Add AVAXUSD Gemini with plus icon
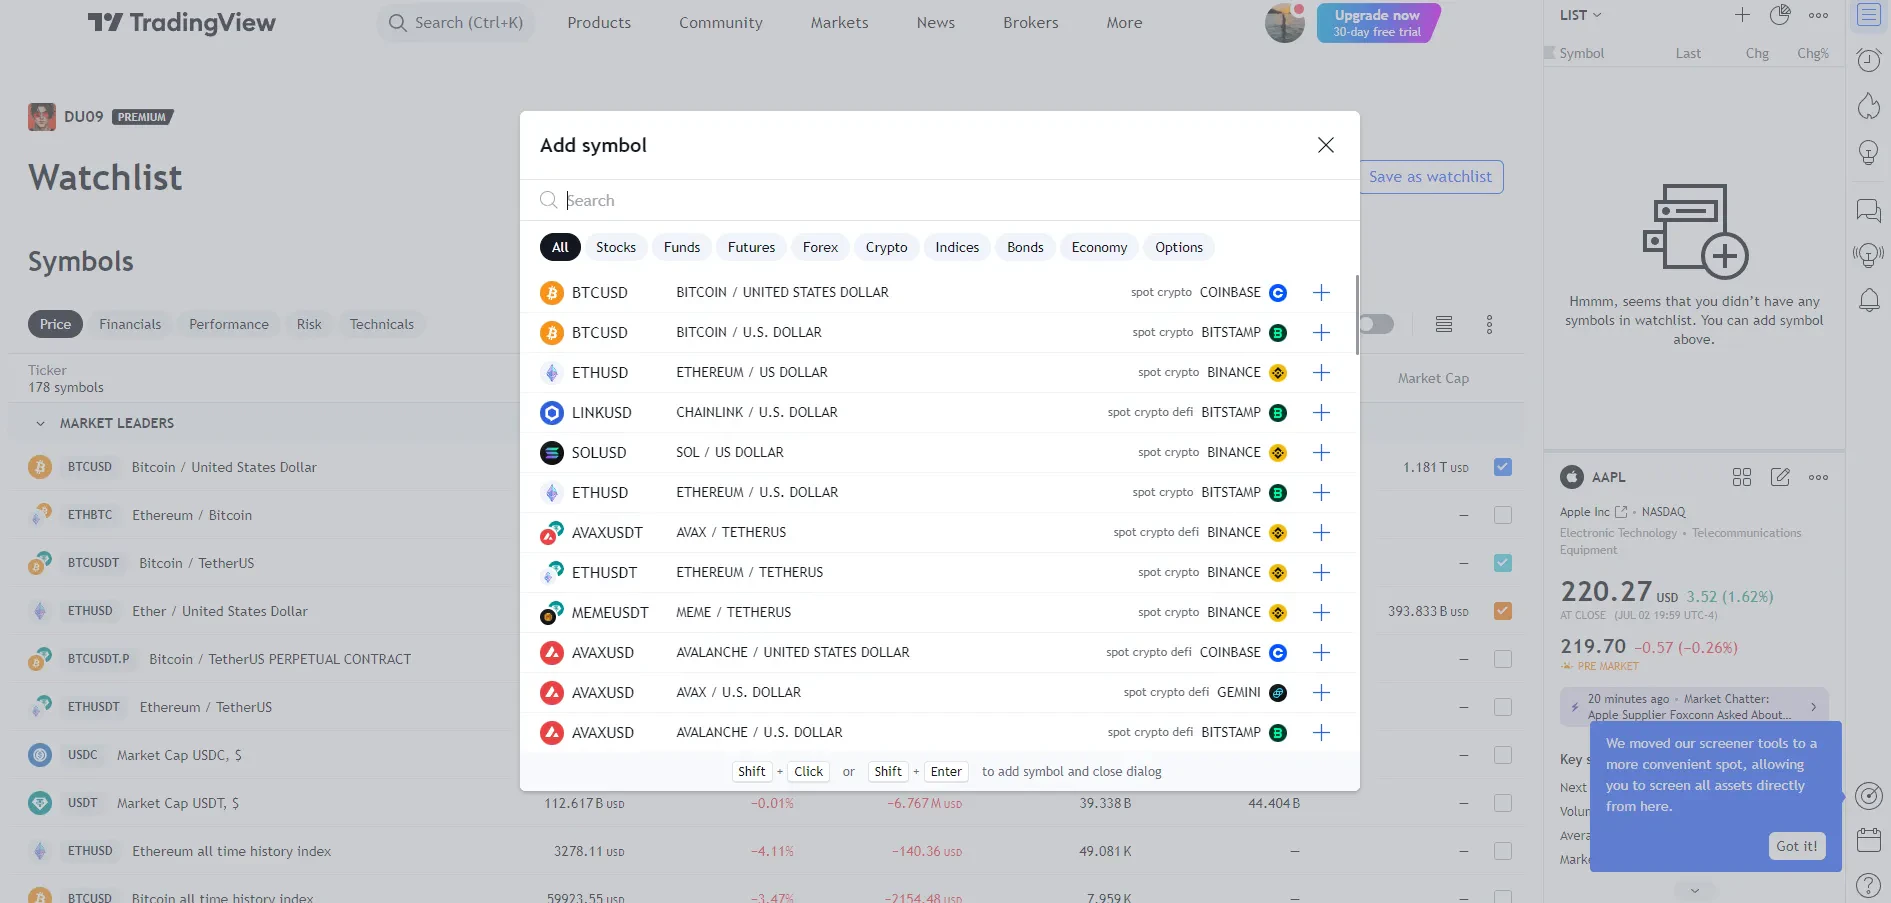The height and width of the screenshot is (903, 1891). (x=1321, y=692)
